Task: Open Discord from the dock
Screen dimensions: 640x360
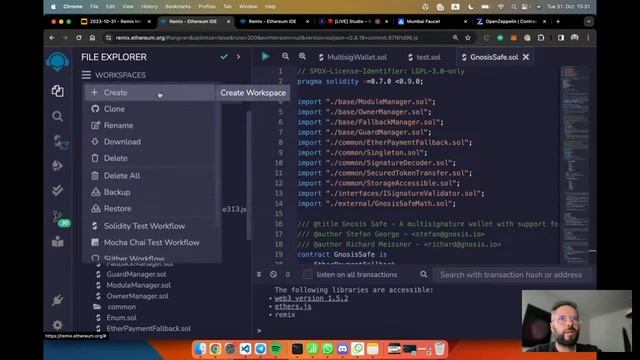Action: tap(342, 349)
